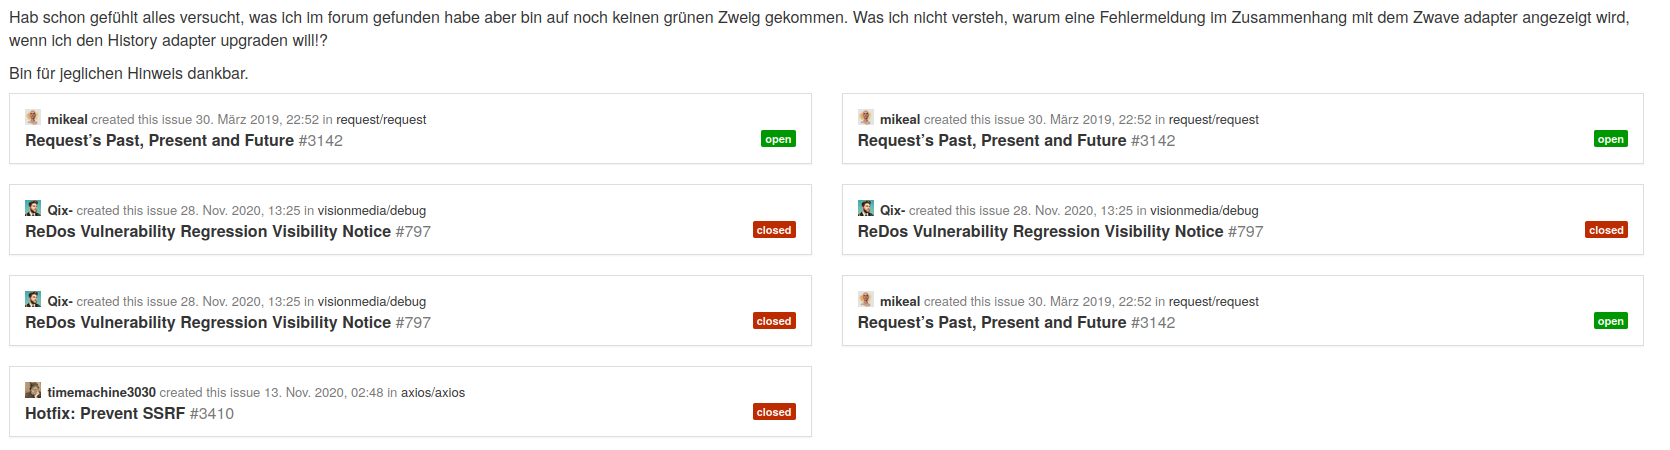Open Request's Past, Present and Future top-right title
This screenshot has width=1670, height=450.
[x=992, y=141]
